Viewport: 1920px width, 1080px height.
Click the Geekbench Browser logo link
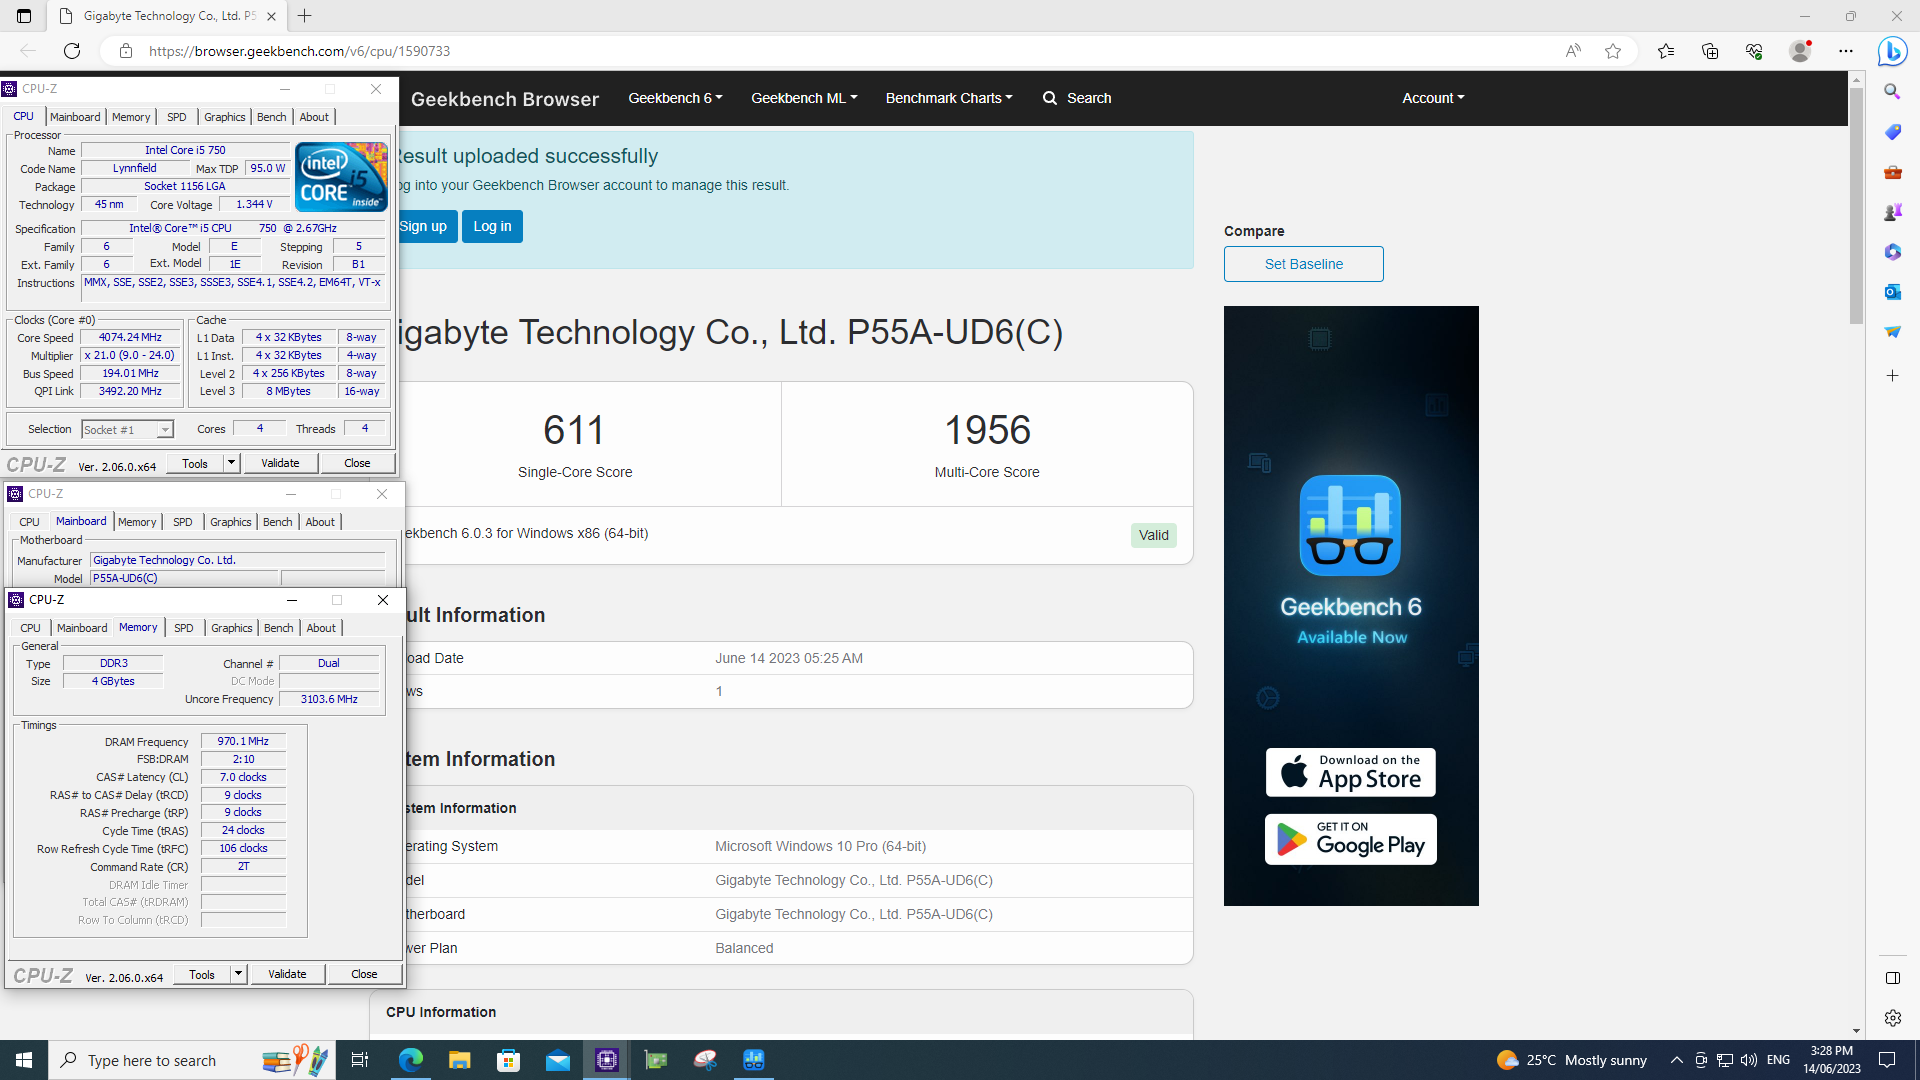click(x=504, y=99)
